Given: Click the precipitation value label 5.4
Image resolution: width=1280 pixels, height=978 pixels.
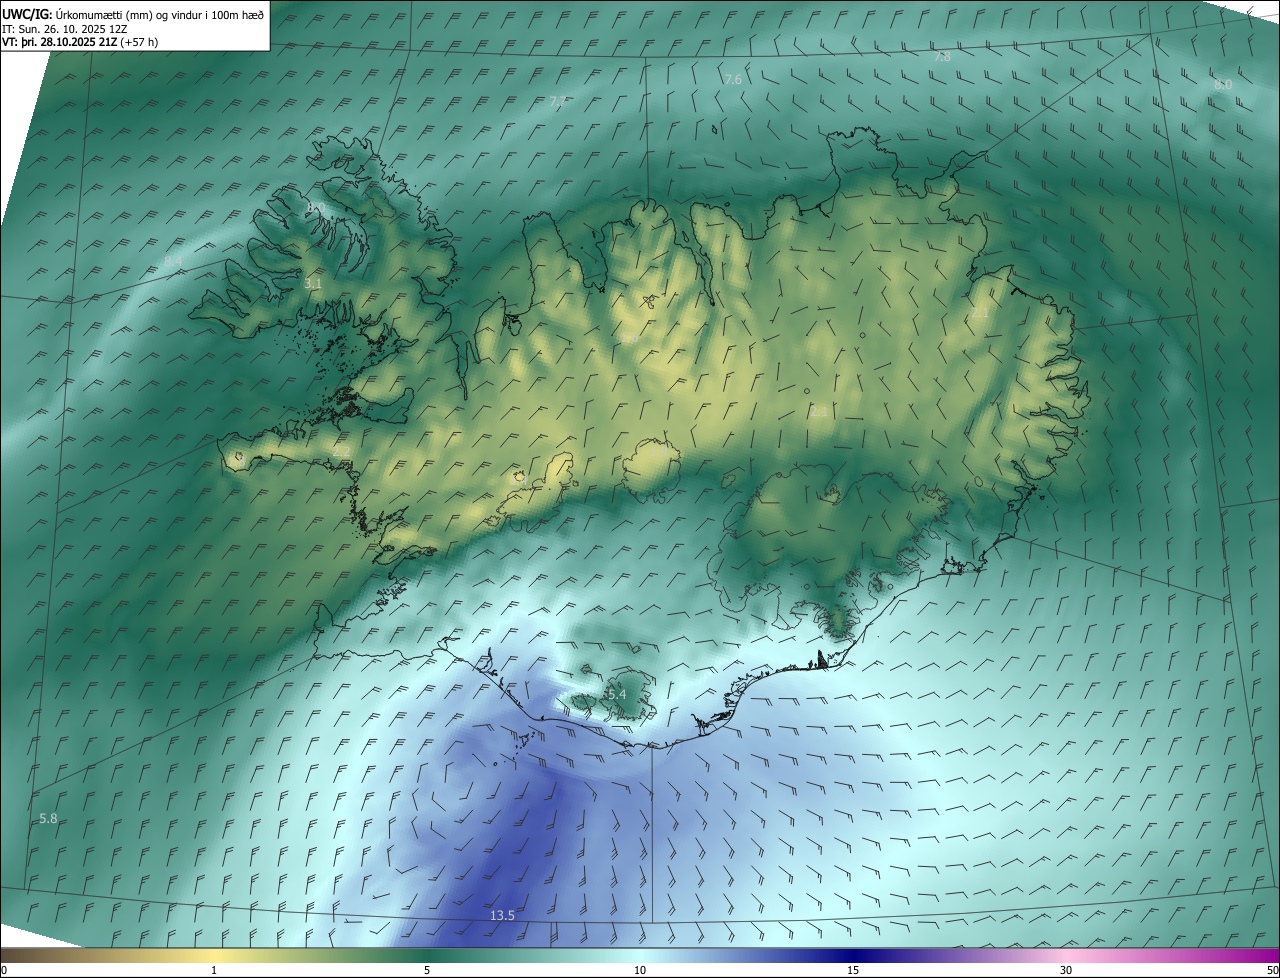Looking at the screenshot, I should 615,694.
